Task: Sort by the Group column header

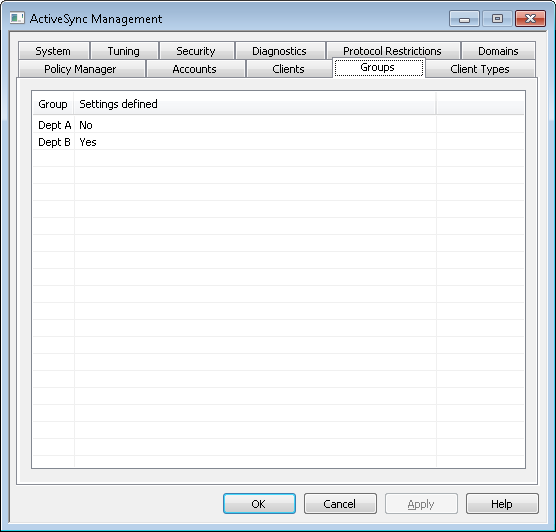Action: 53,104
